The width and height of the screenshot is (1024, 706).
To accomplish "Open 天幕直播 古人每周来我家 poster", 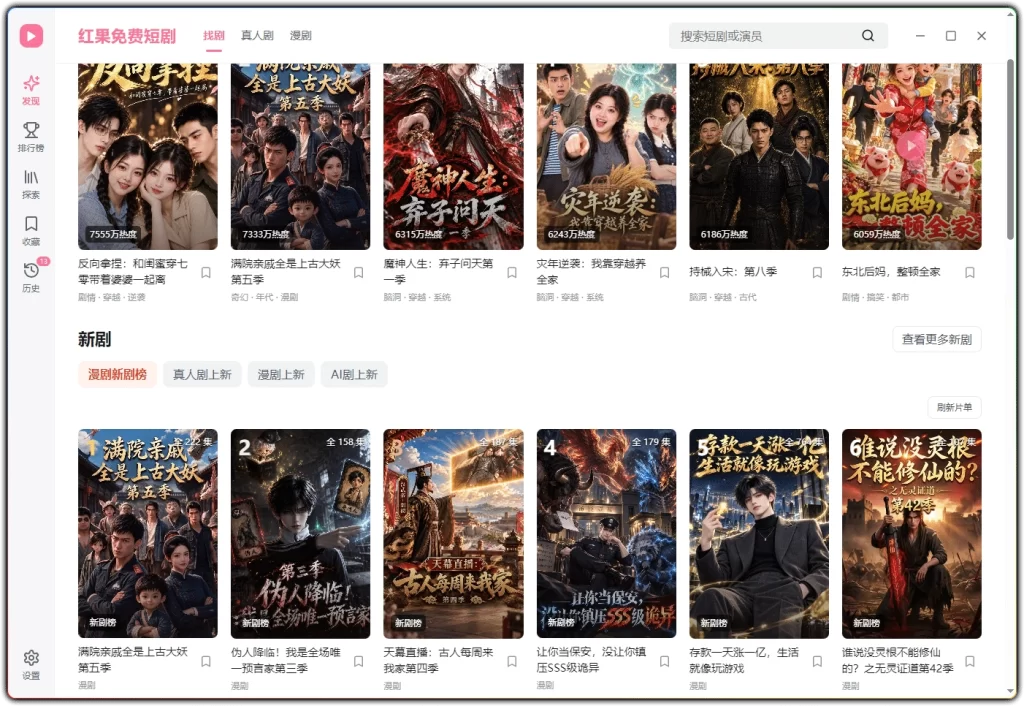I will click(453, 534).
